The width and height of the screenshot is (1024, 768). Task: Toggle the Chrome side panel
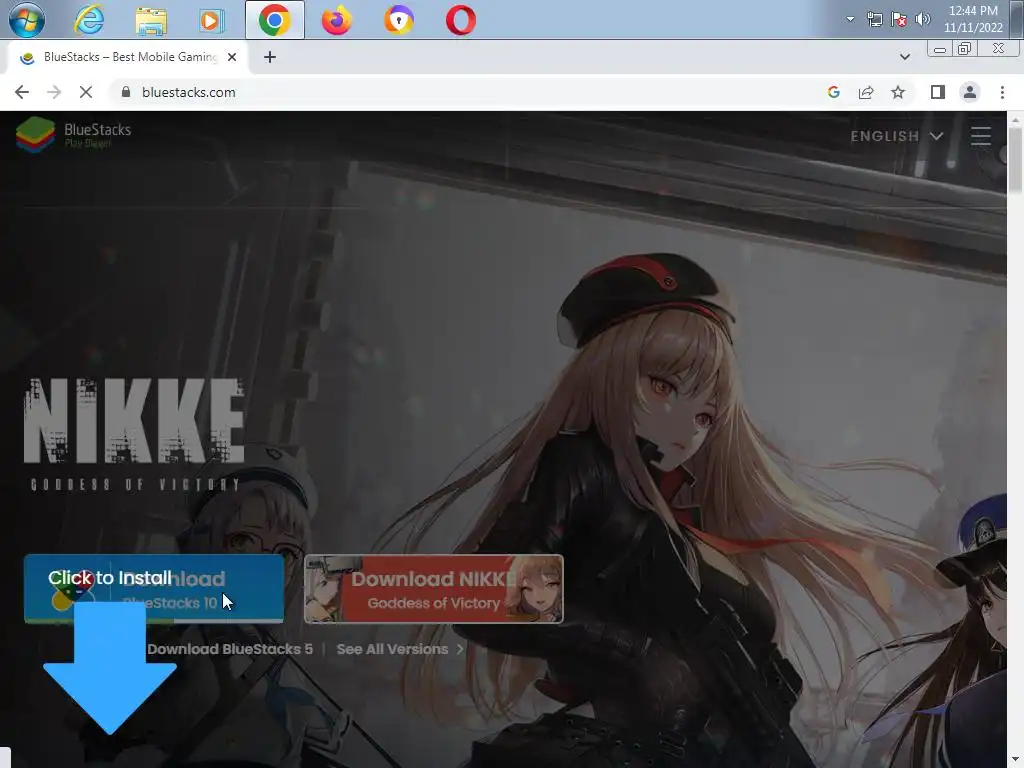938,92
